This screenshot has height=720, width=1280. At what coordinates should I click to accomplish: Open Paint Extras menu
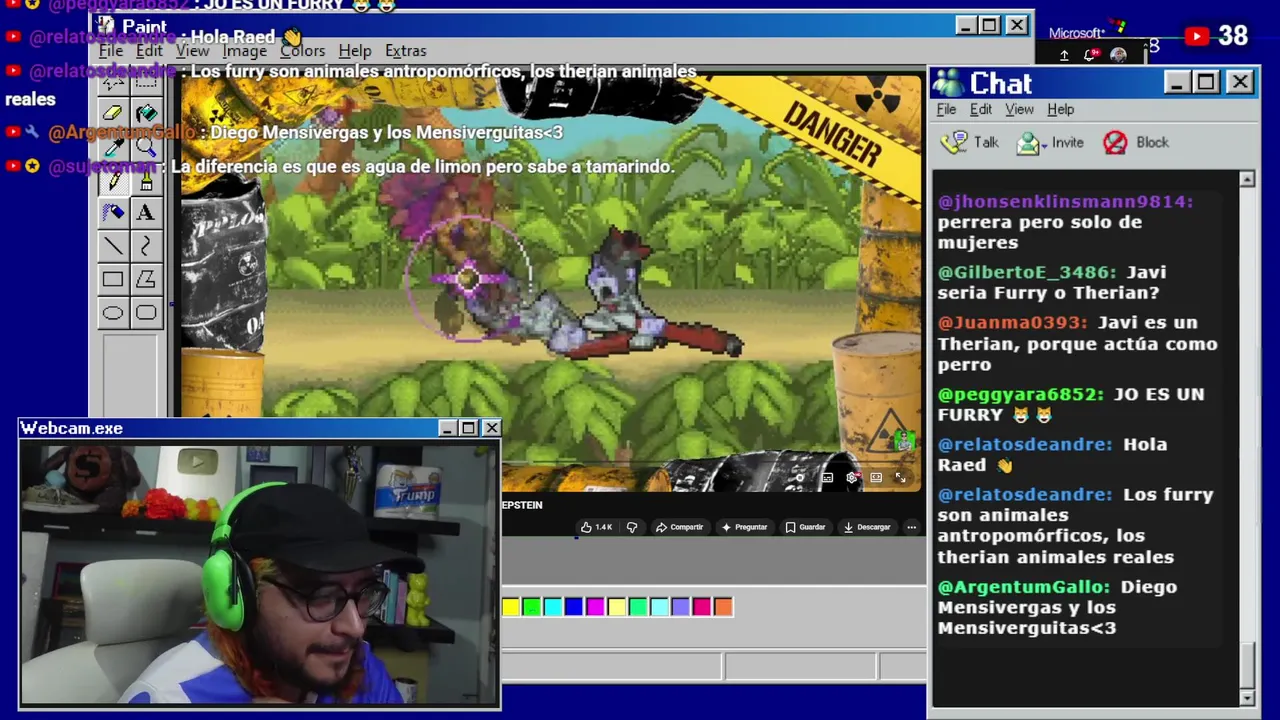tap(405, 51)
